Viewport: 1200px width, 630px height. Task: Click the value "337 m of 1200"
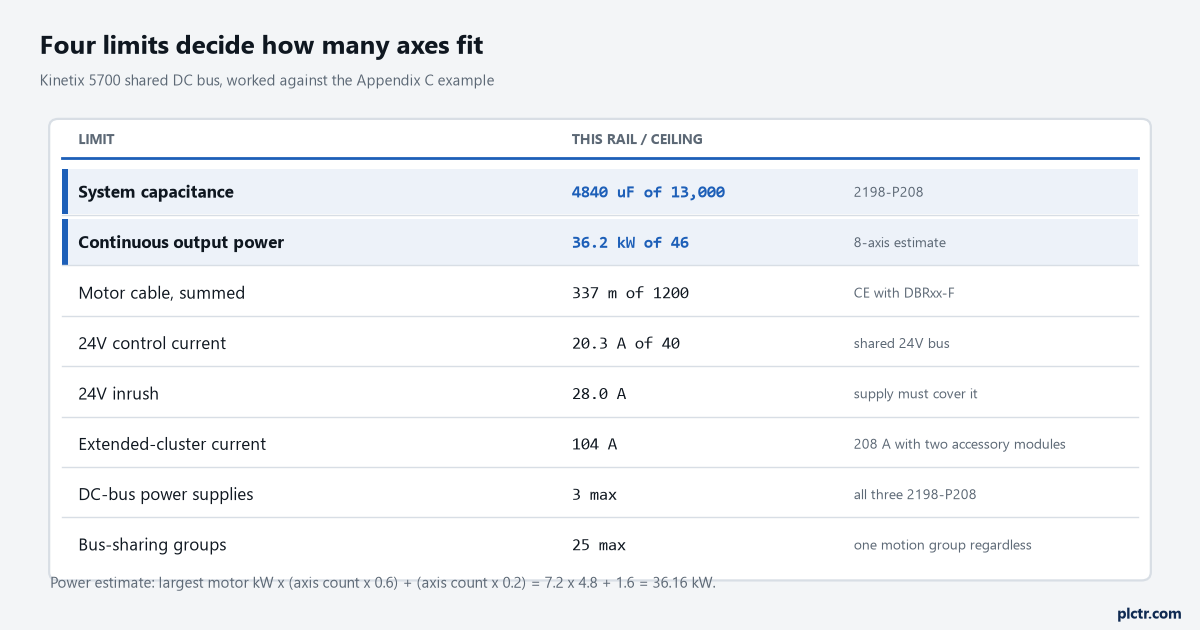point(630,293)
